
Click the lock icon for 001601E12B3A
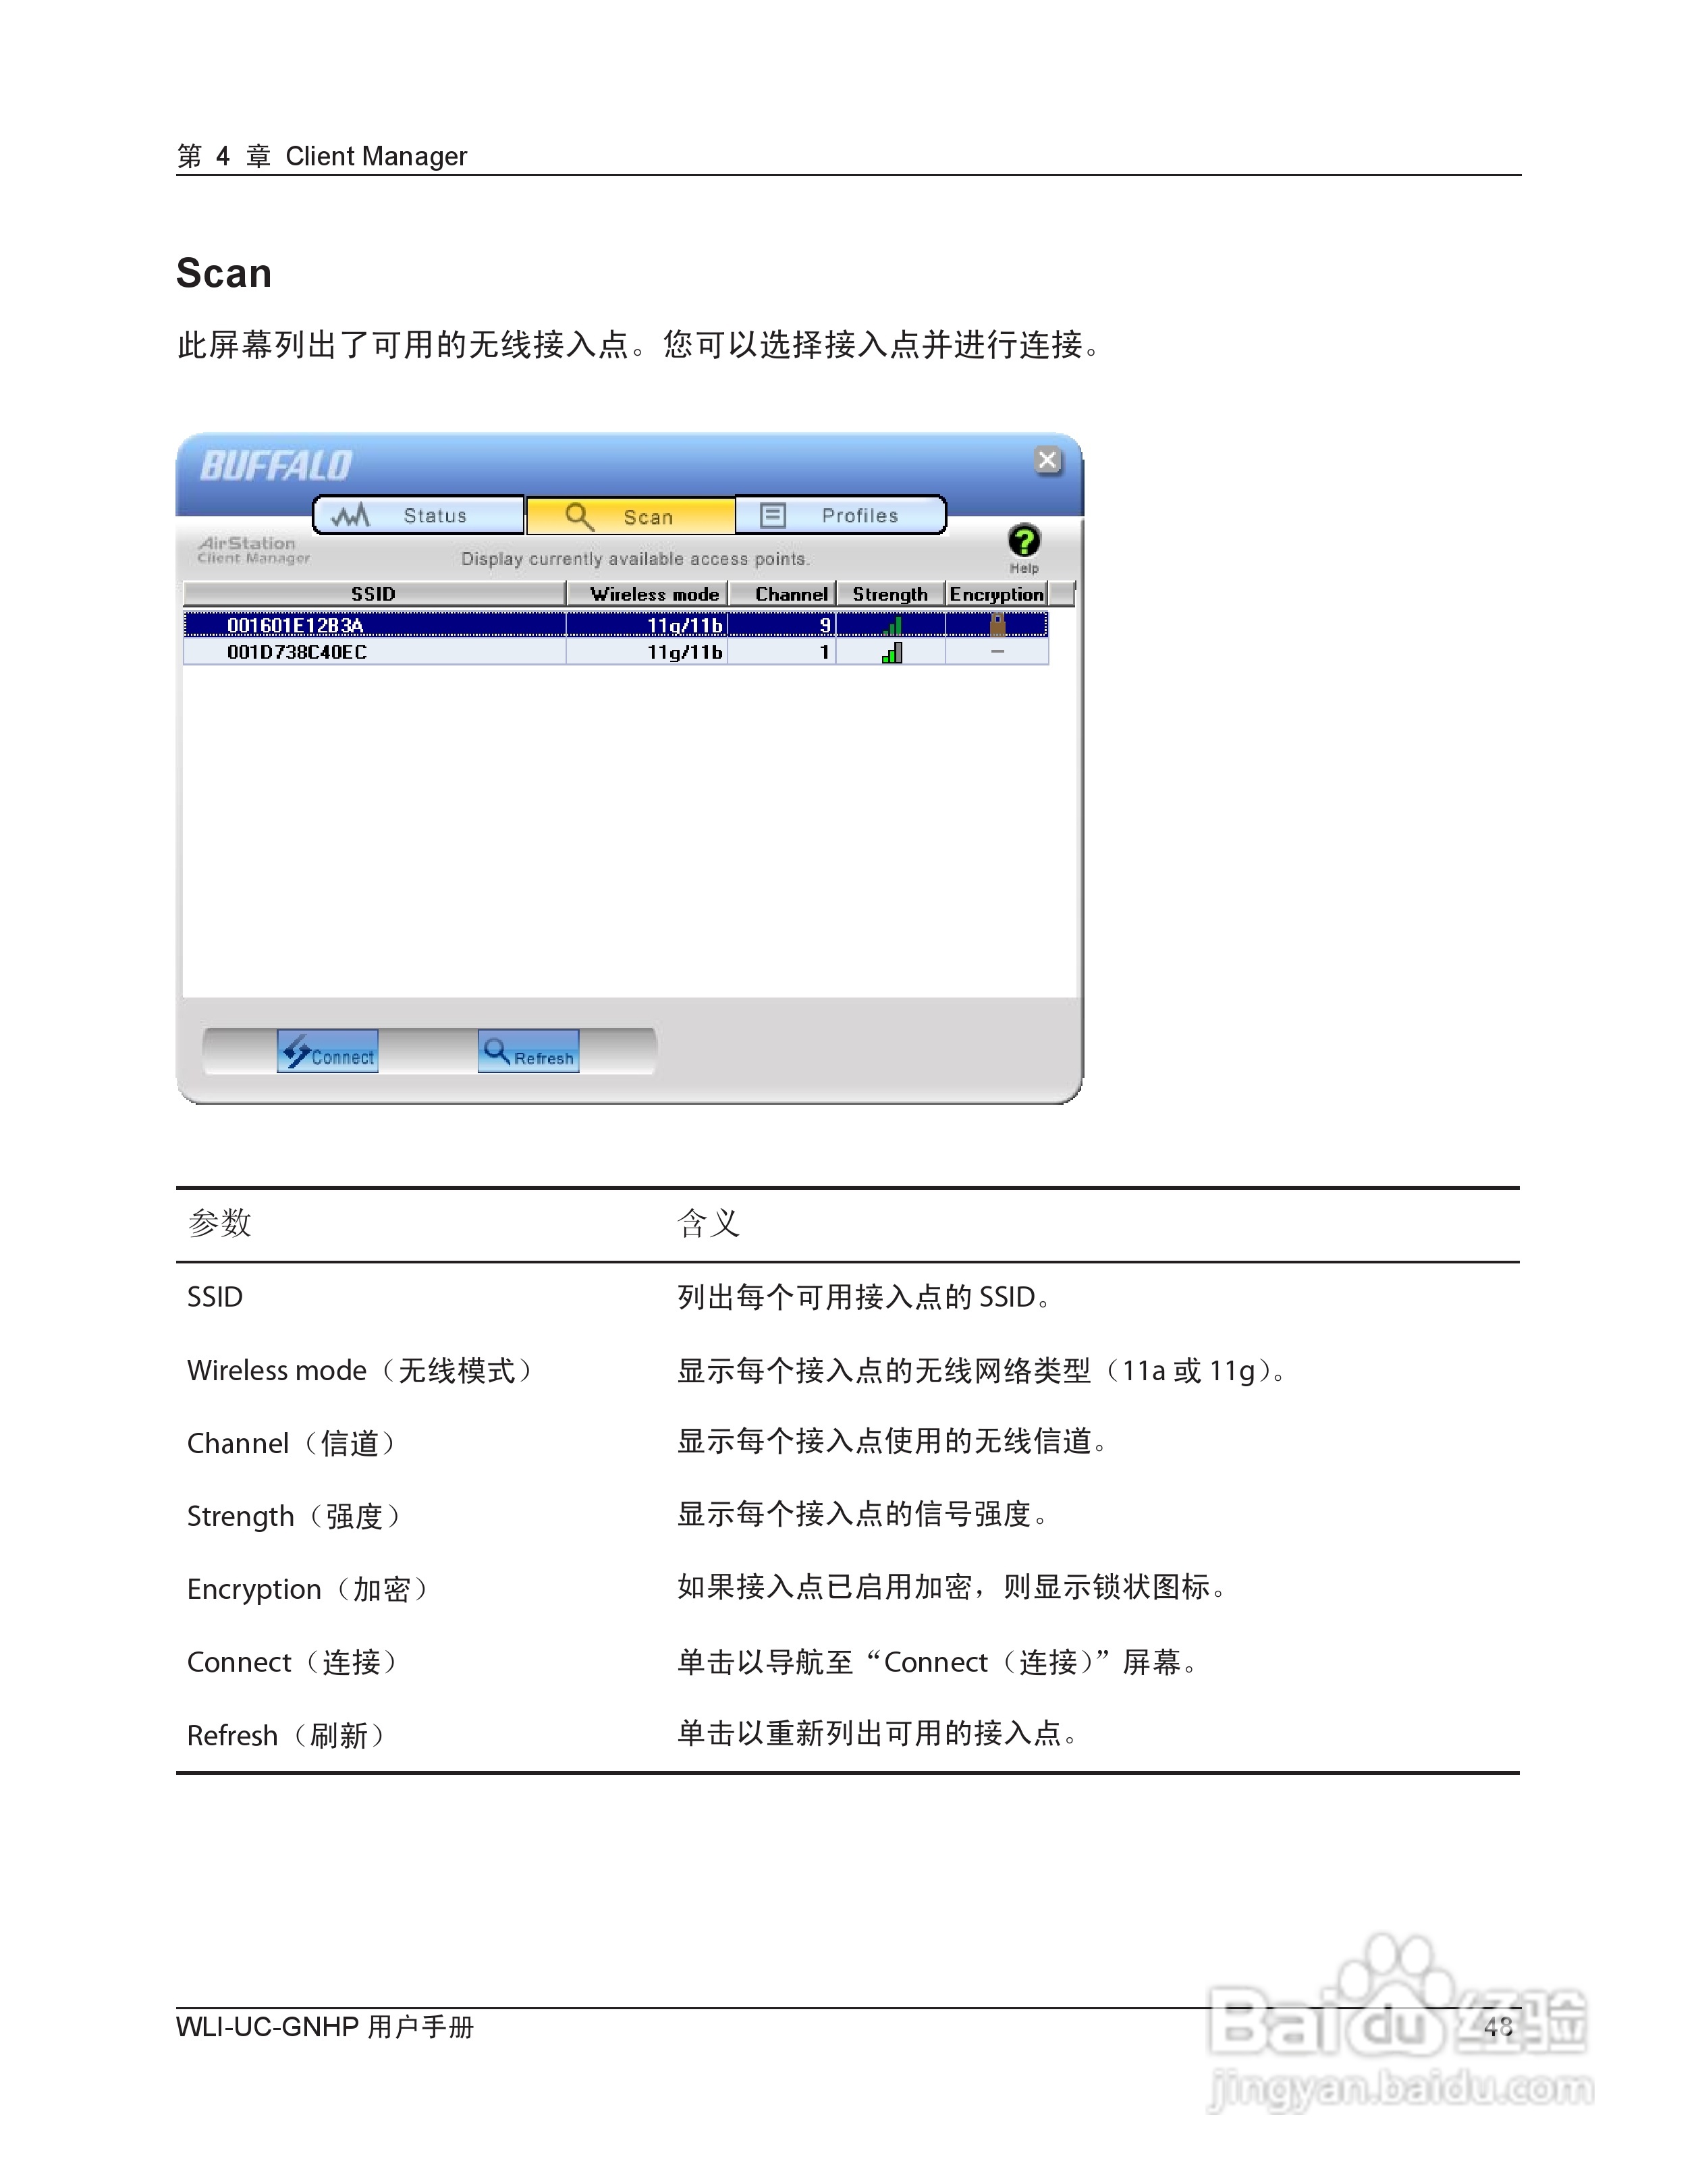click(997, 623)
